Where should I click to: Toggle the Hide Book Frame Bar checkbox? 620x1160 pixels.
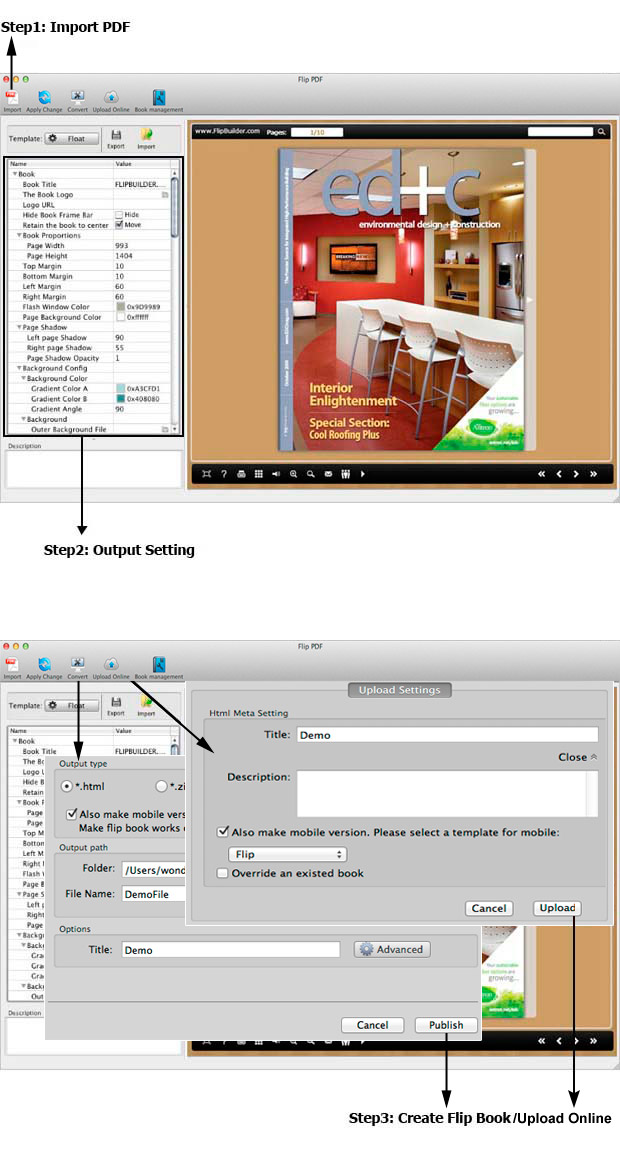(119, 215)
